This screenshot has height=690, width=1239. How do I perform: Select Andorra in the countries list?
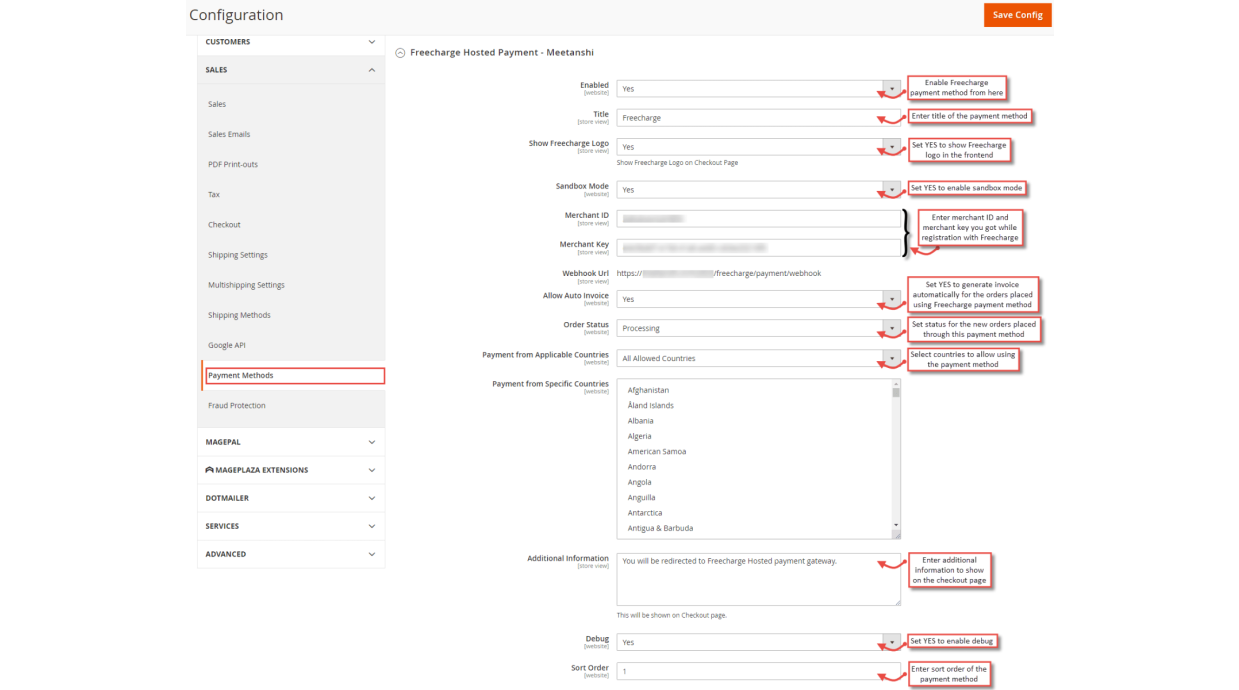[755, 467]
